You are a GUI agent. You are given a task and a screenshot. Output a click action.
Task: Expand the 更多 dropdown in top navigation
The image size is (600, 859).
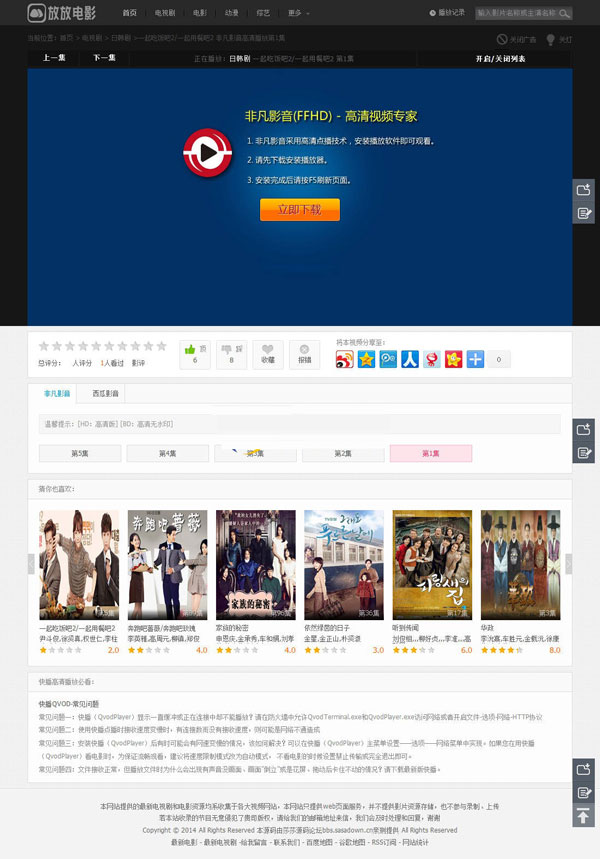(x=299, y=13)
